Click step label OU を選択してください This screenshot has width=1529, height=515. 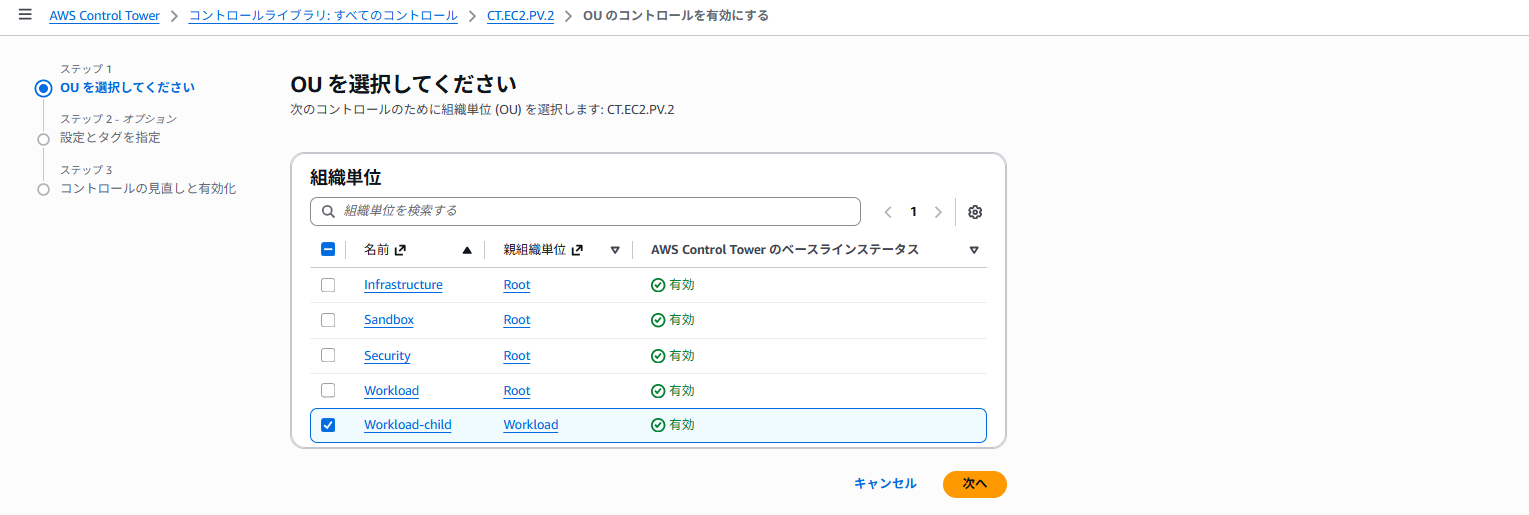click(x=128, y=88)
